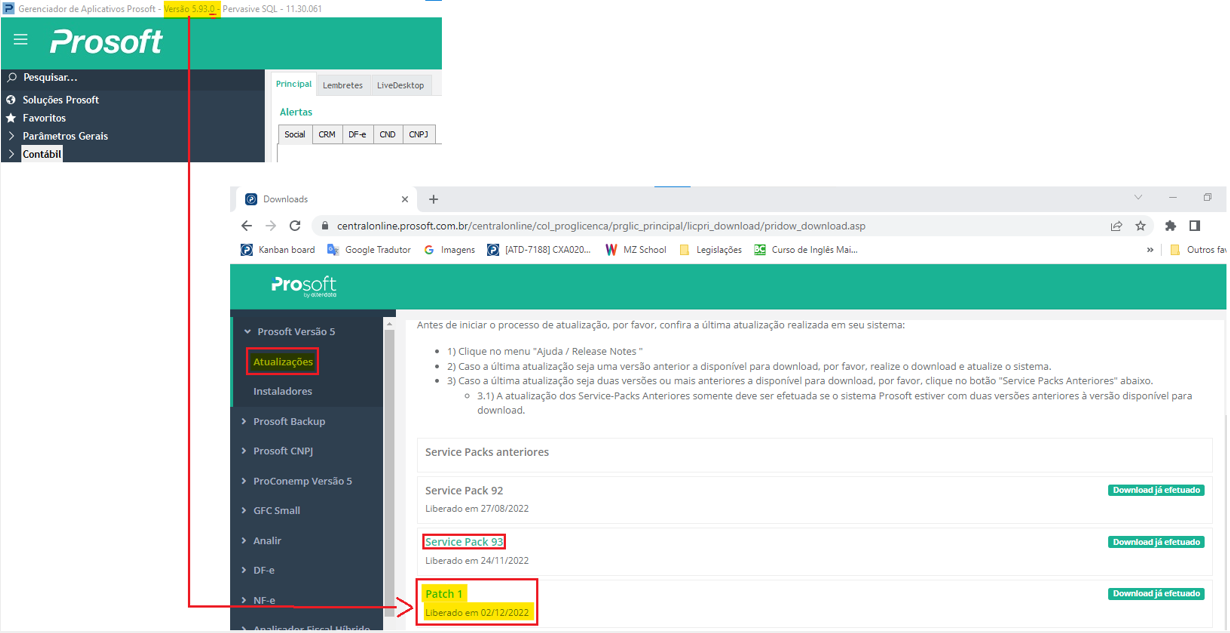Screen dimensions: 1230x633
Task: Click the browser address bar URL
Action: [x=600, y=226]
